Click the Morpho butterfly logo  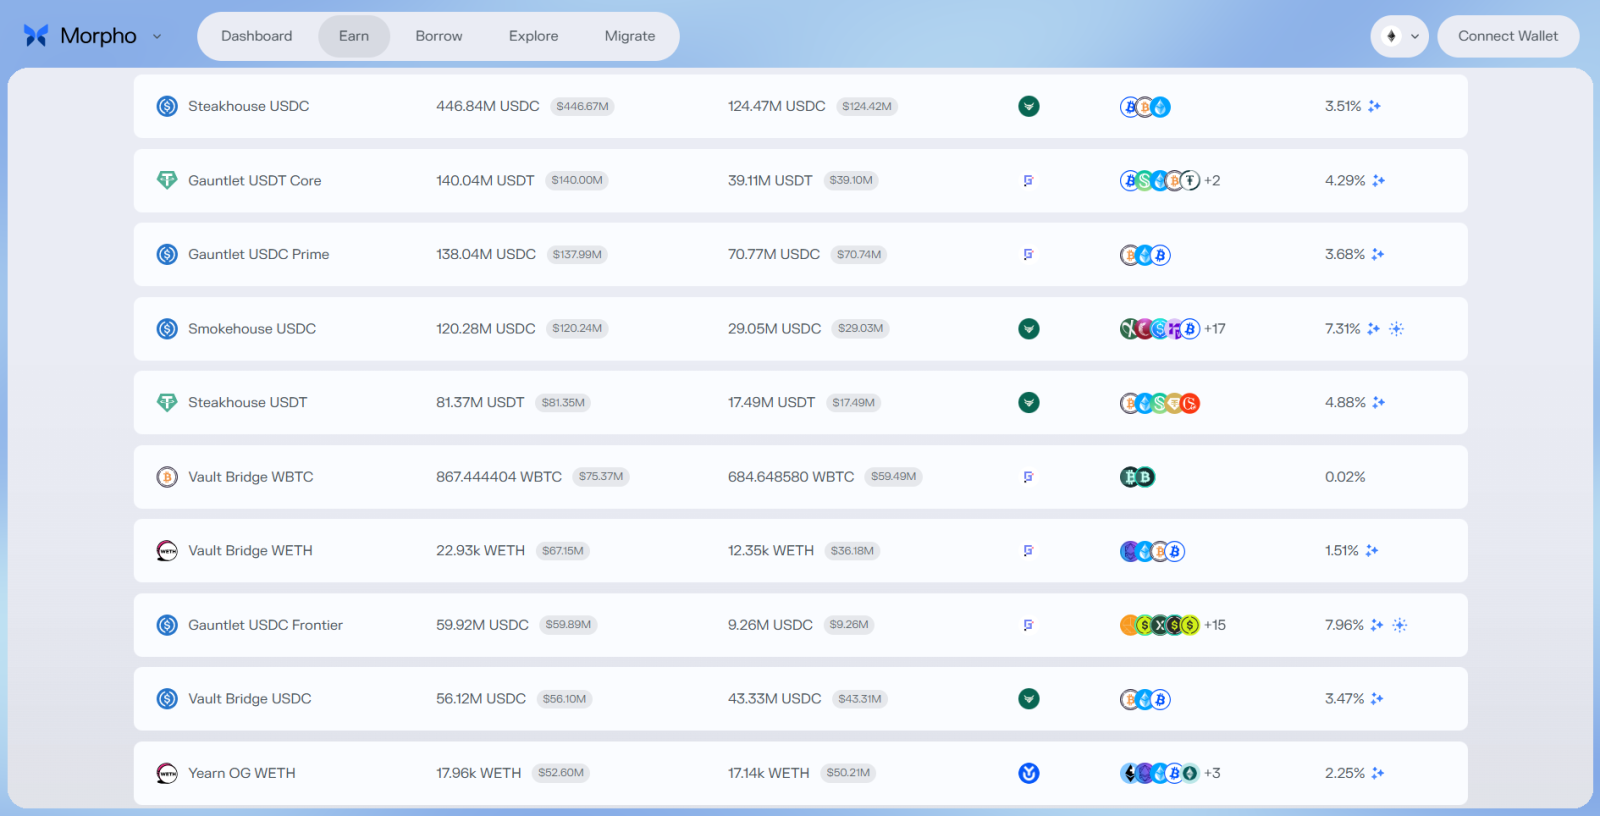click(36, 36)
